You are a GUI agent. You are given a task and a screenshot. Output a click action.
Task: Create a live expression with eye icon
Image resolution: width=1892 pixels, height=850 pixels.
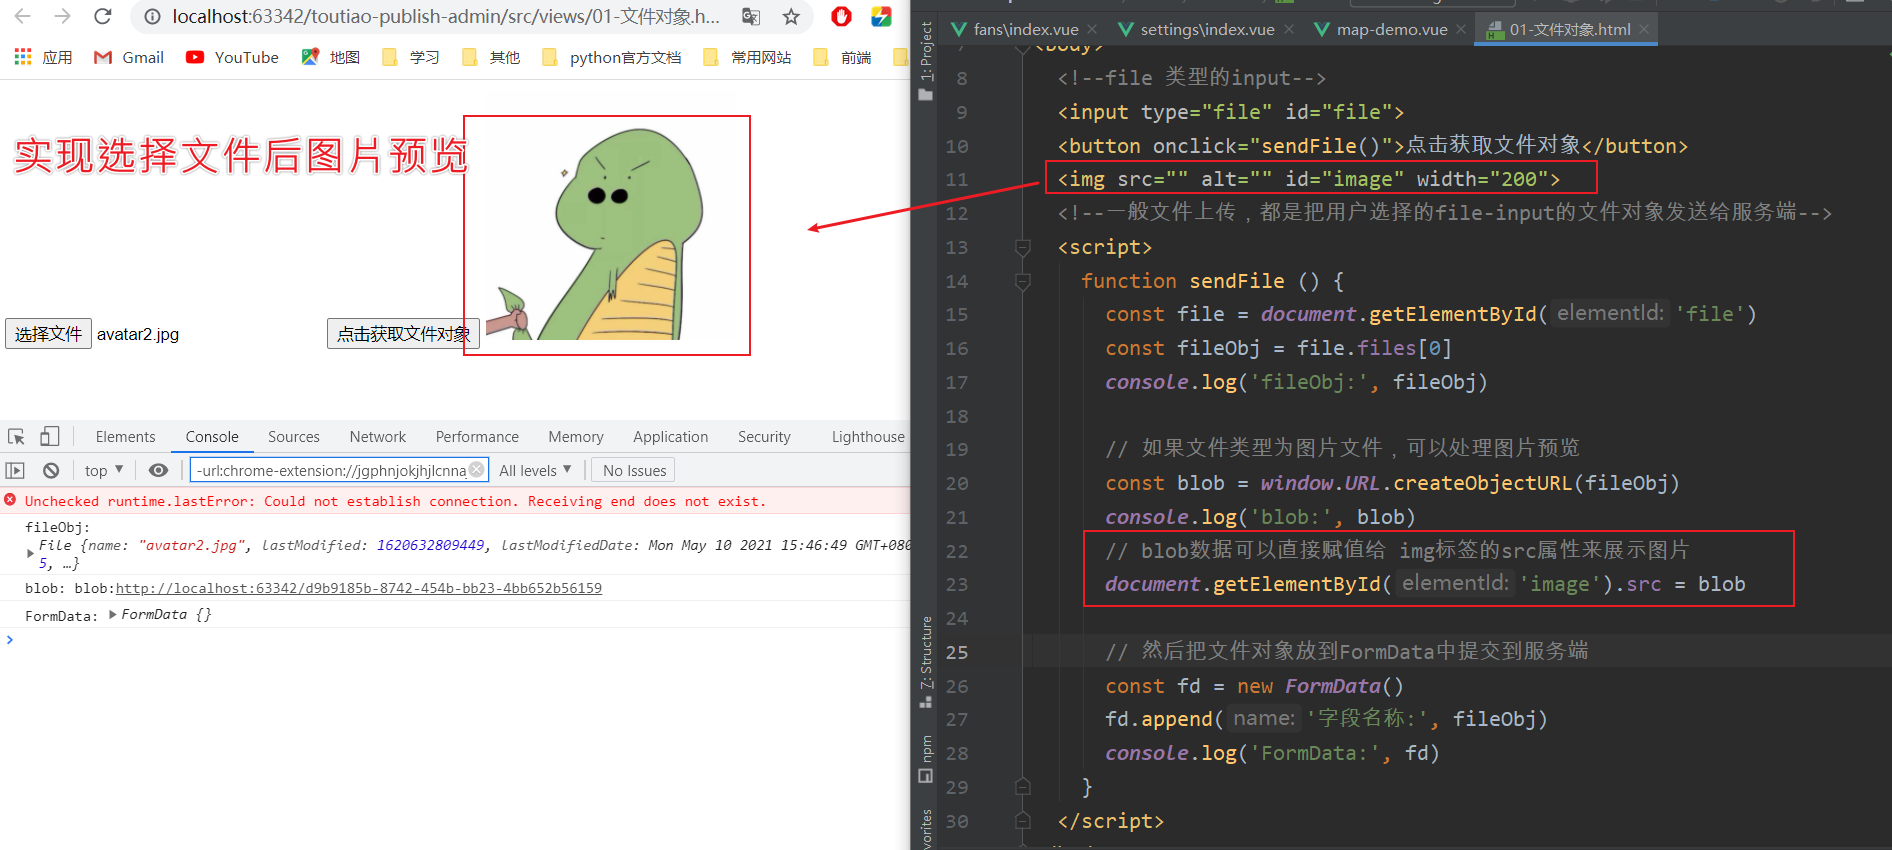point(158,470)
